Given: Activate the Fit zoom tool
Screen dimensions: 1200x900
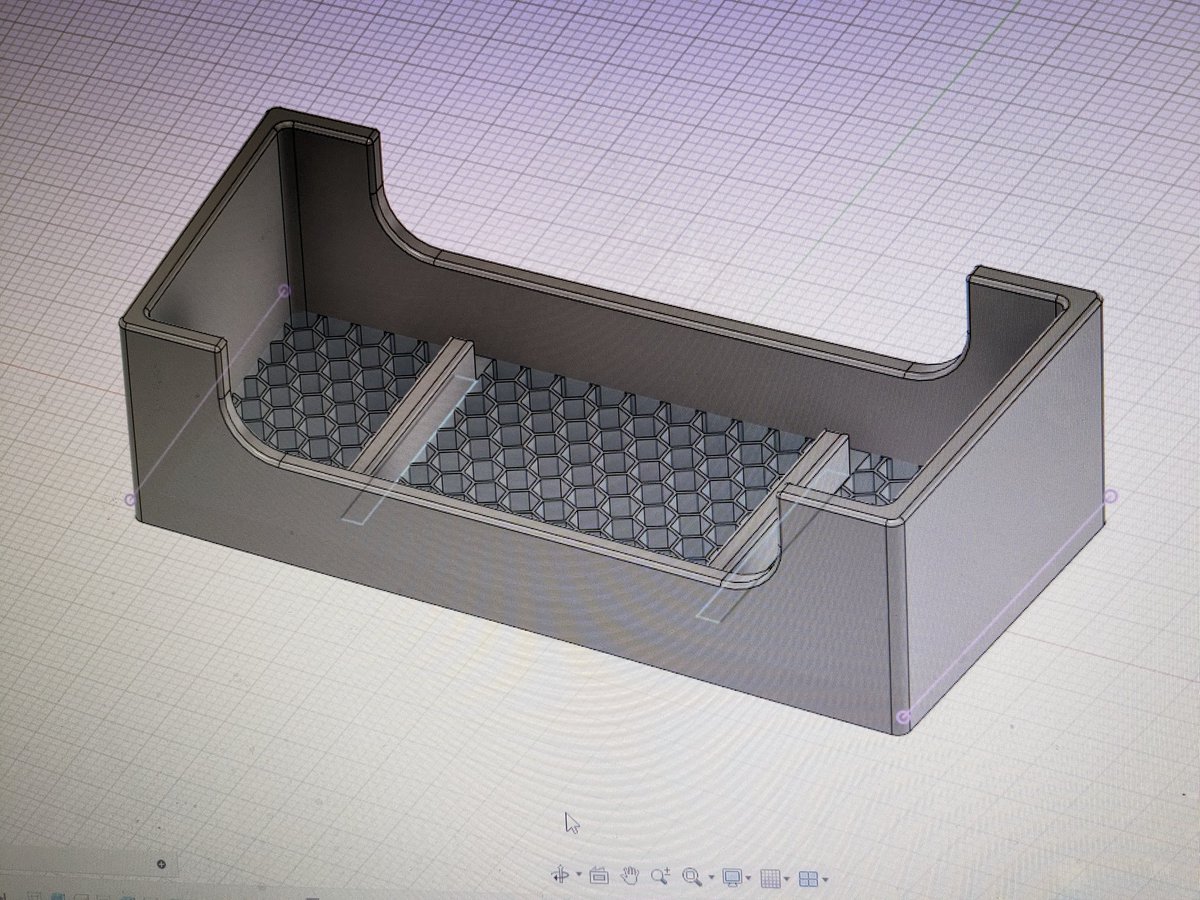Looking at the screenshot, I should pyautogui.click(x=691, y=877).
